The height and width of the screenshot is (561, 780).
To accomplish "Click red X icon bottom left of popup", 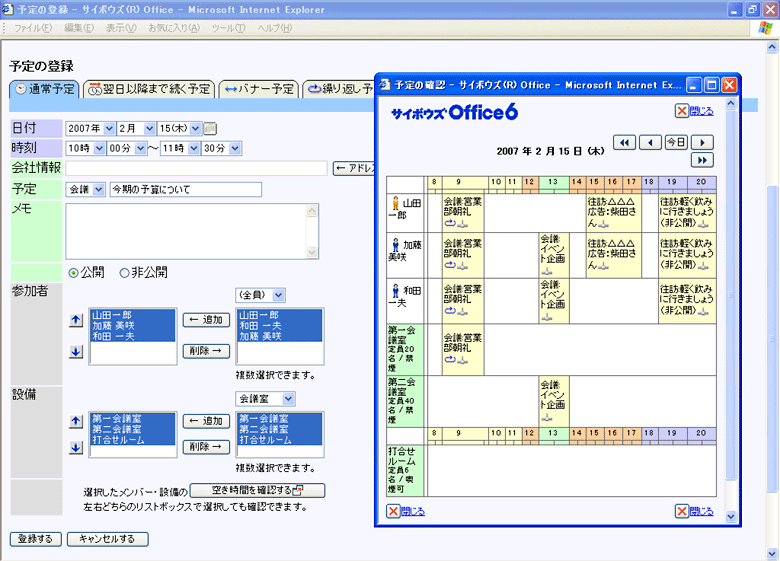I will [x=393, y=511].
